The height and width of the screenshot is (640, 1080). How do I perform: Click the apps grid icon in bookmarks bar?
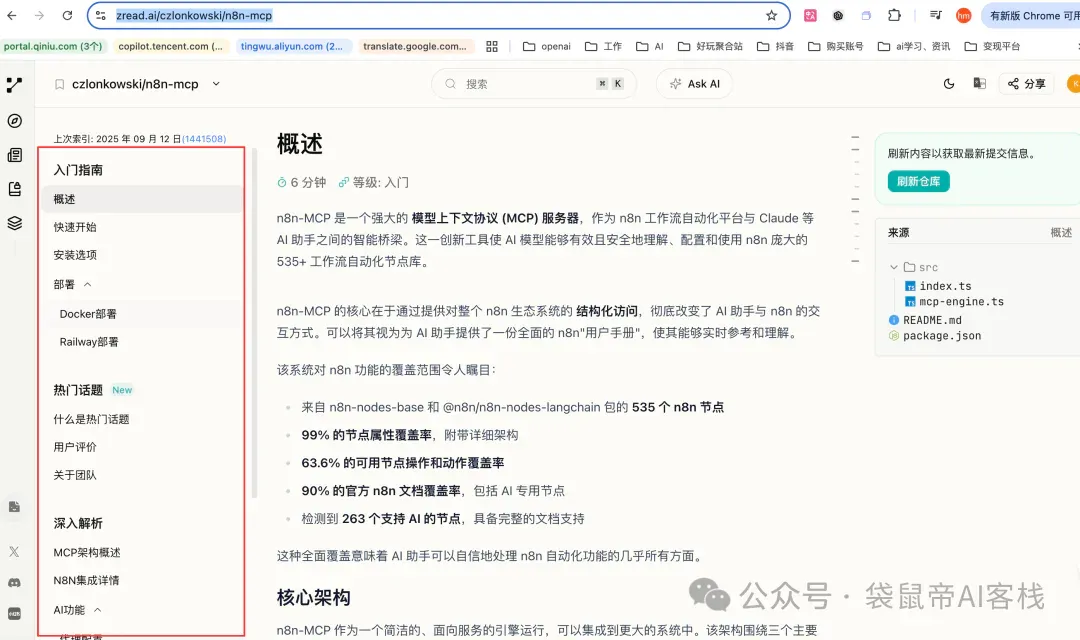tap(492, 46)
